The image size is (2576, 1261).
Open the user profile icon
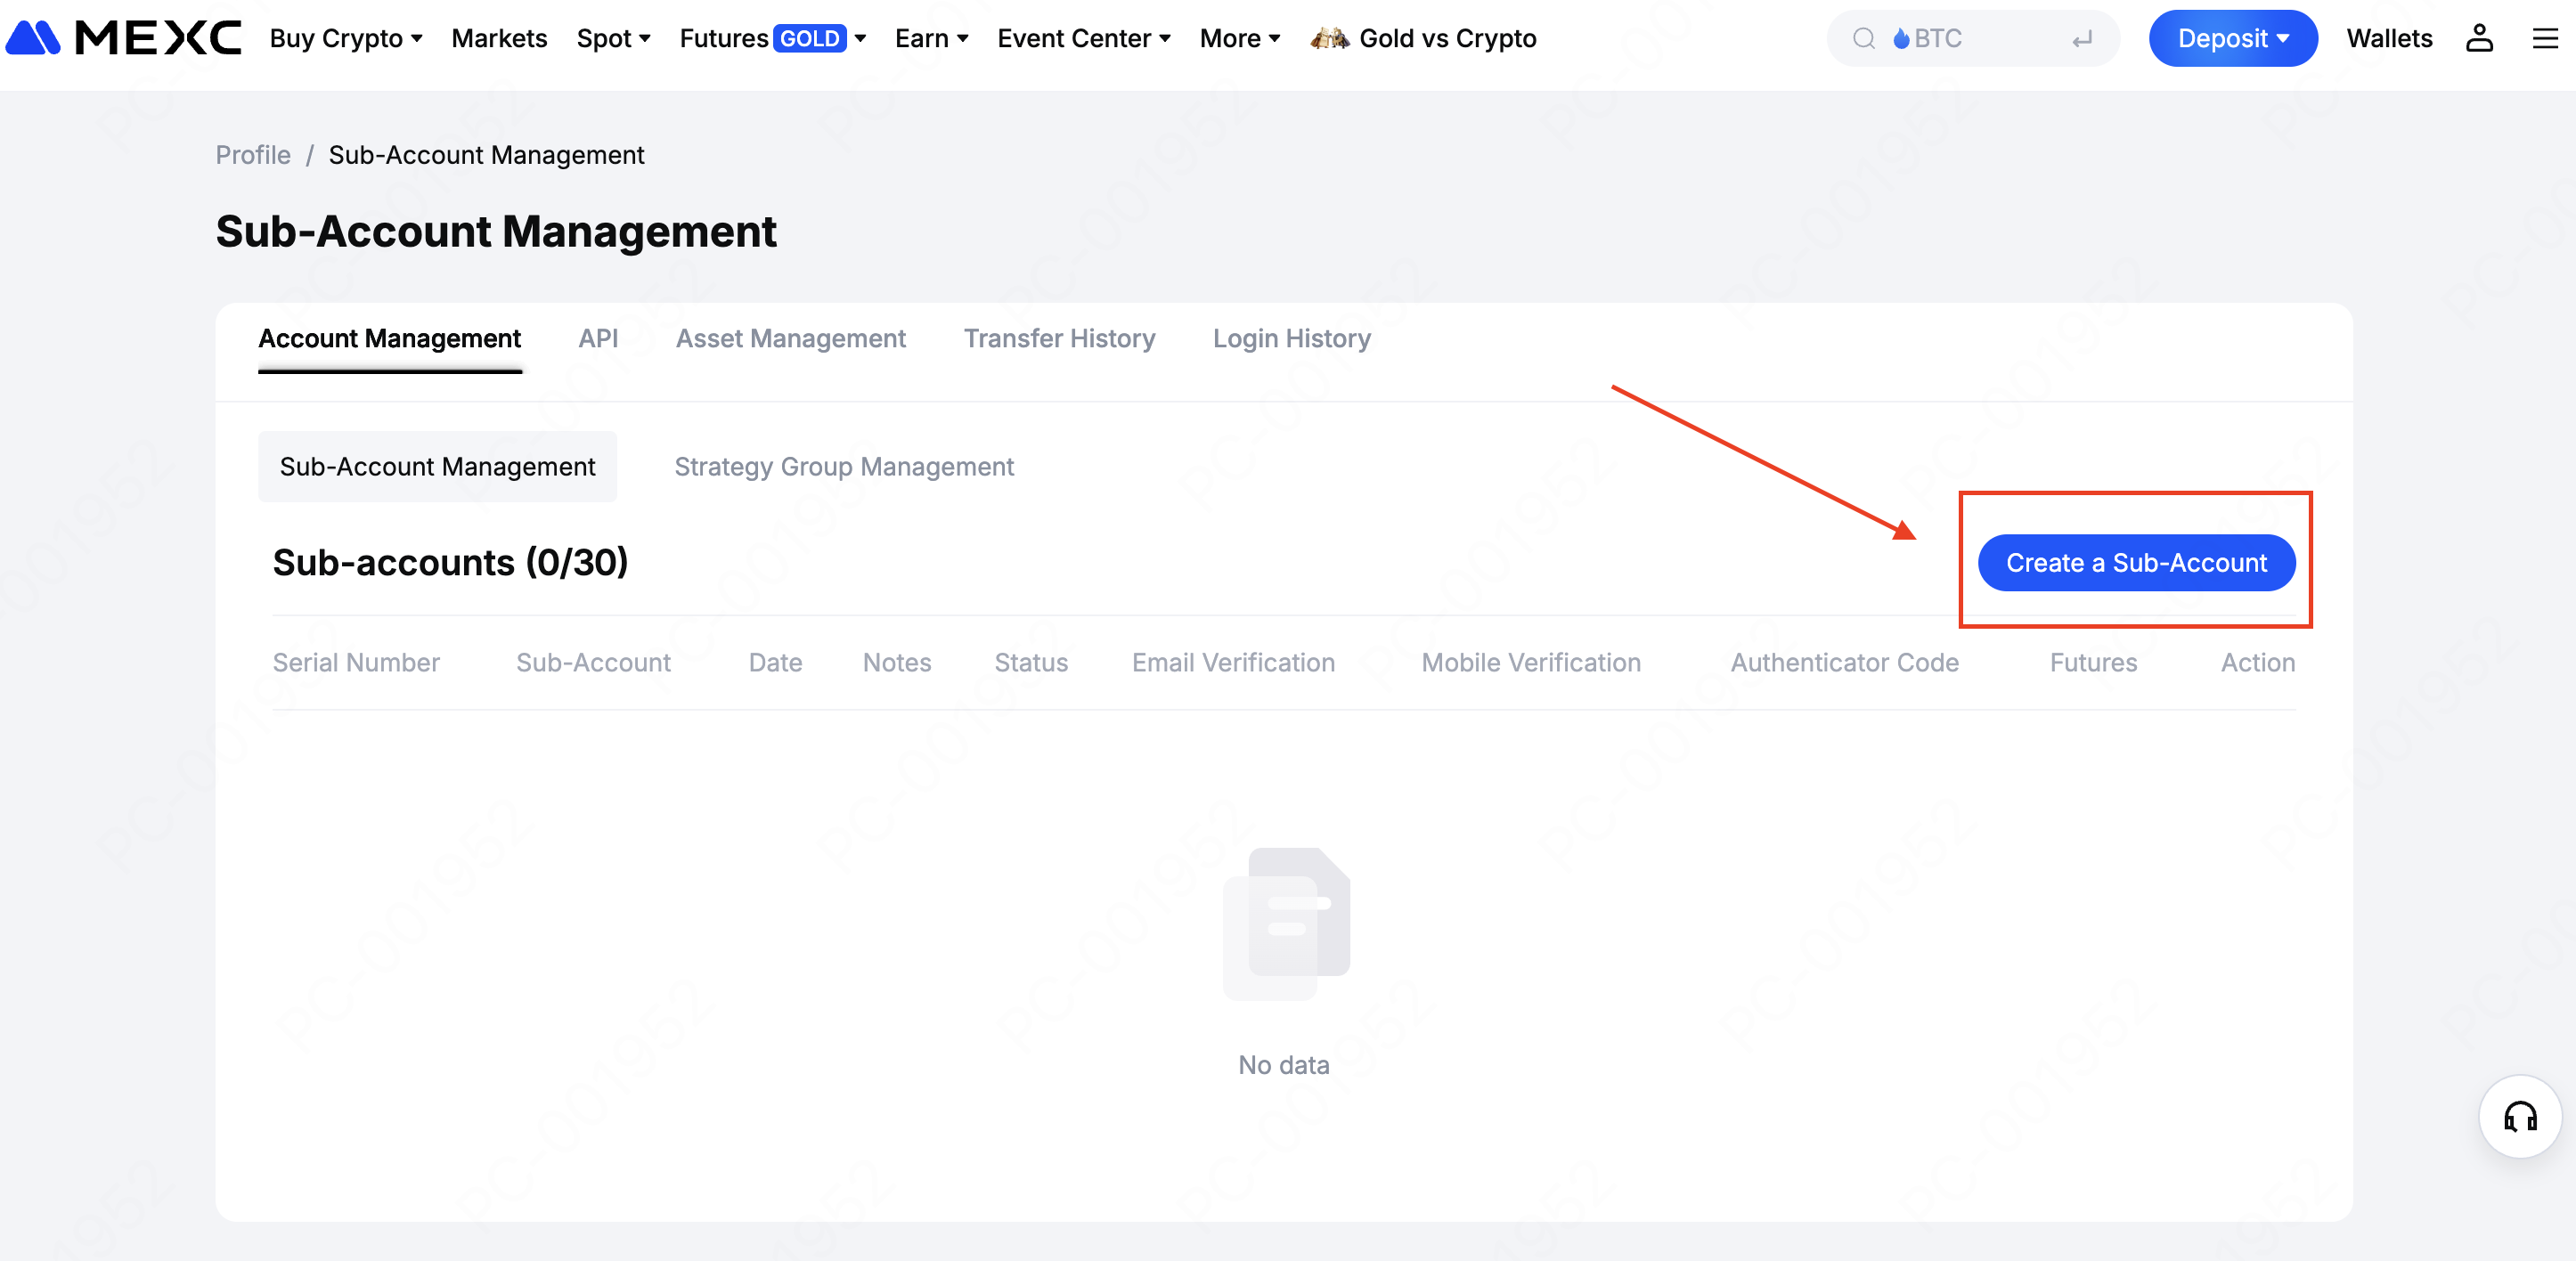pos(2478,38)
